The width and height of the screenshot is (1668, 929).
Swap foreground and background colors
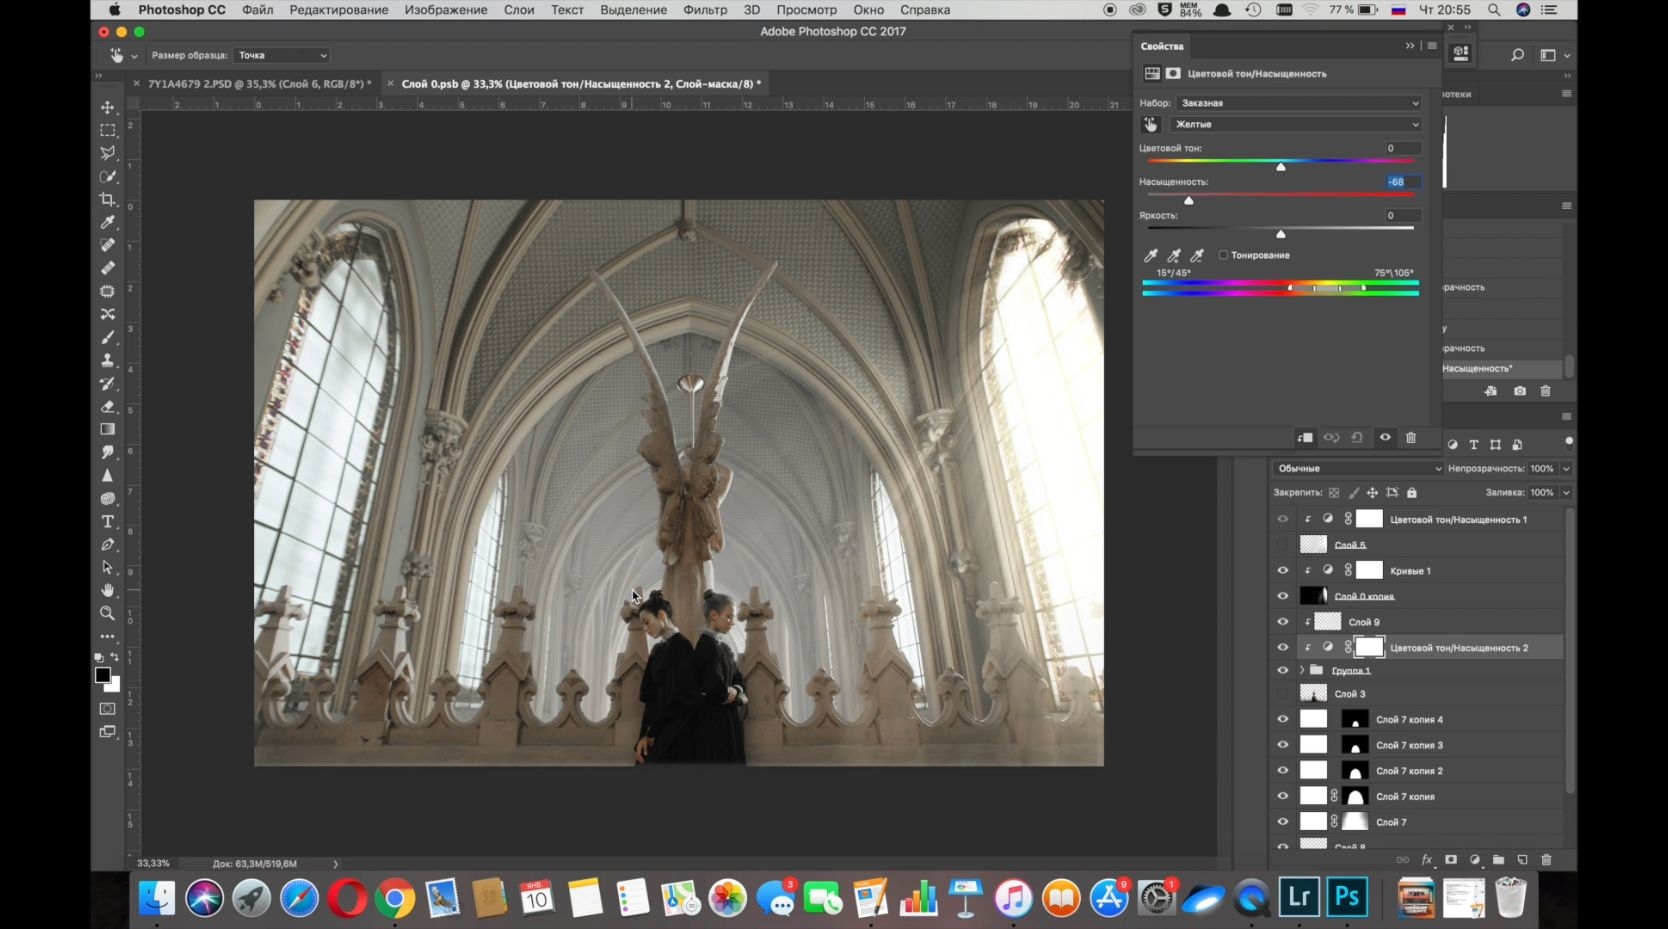(x=115, y=658)
